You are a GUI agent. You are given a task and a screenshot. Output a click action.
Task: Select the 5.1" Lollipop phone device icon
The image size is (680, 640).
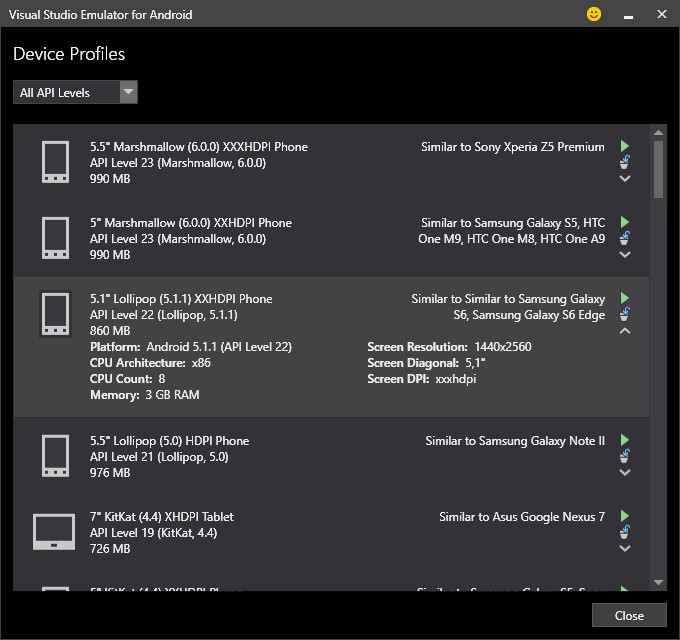pyautogui.click(x=55, y=314)
